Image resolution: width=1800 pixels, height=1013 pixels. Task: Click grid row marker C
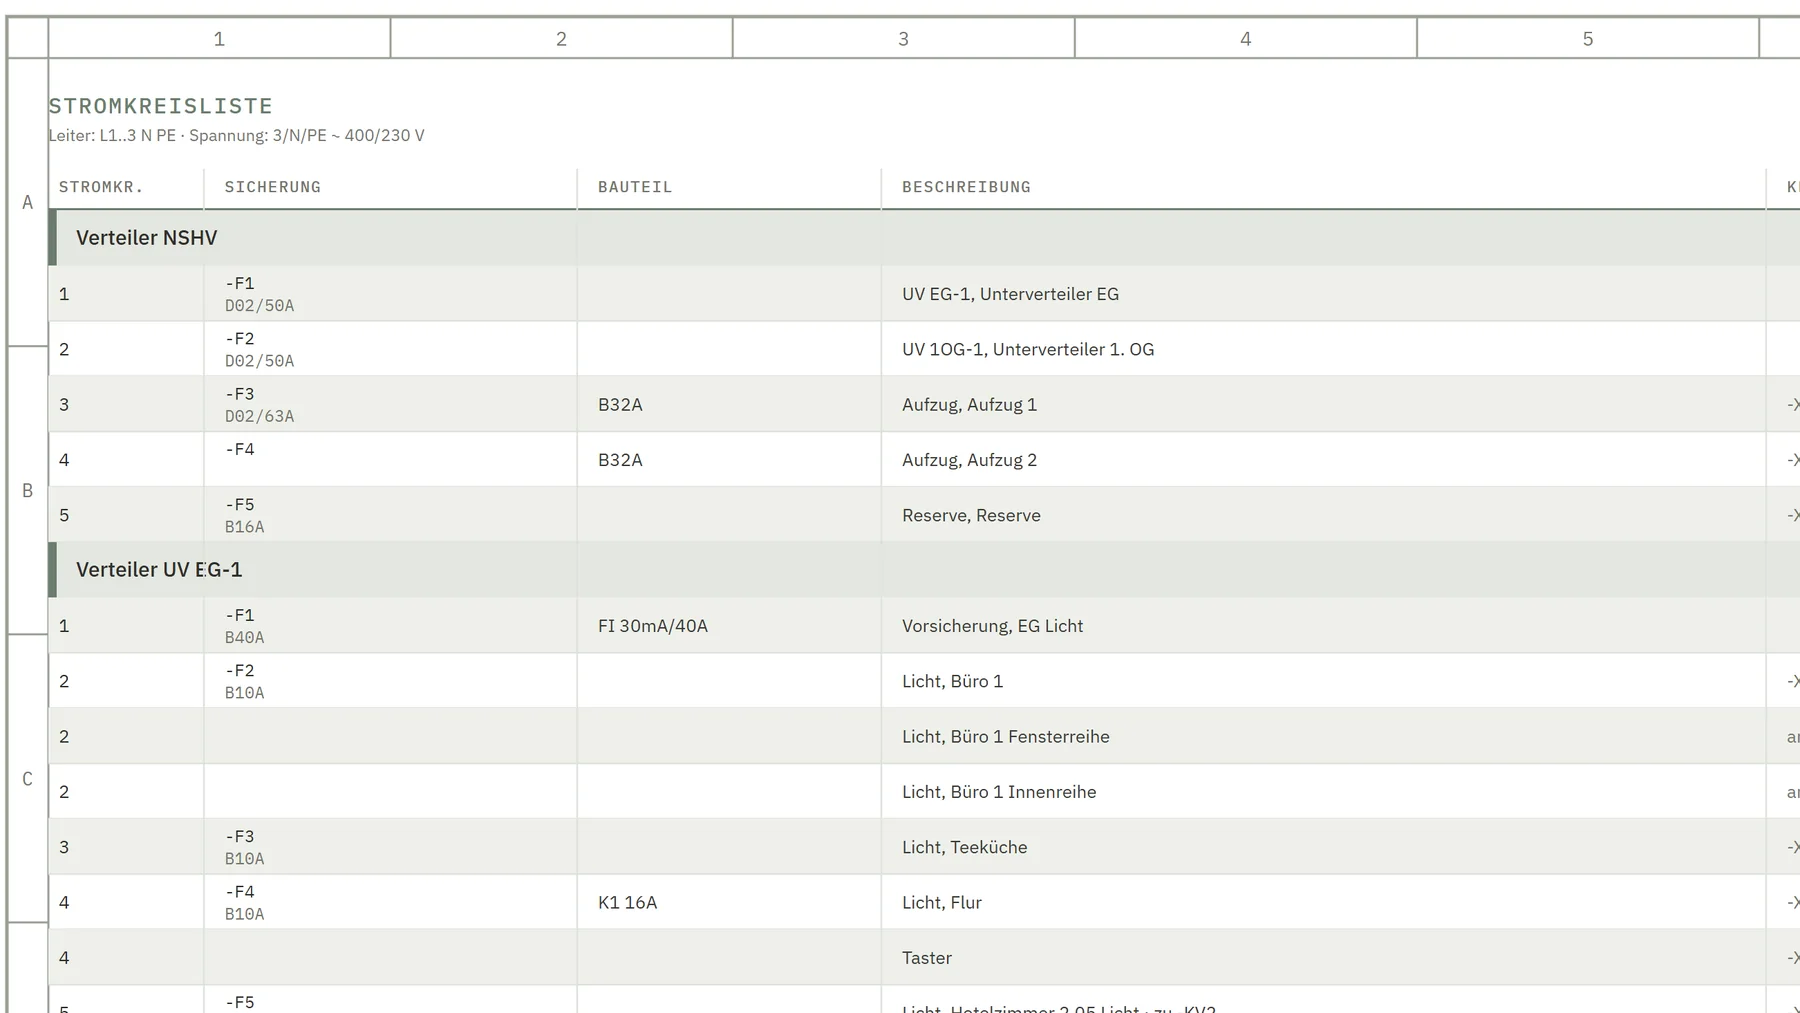pos(28,779)
